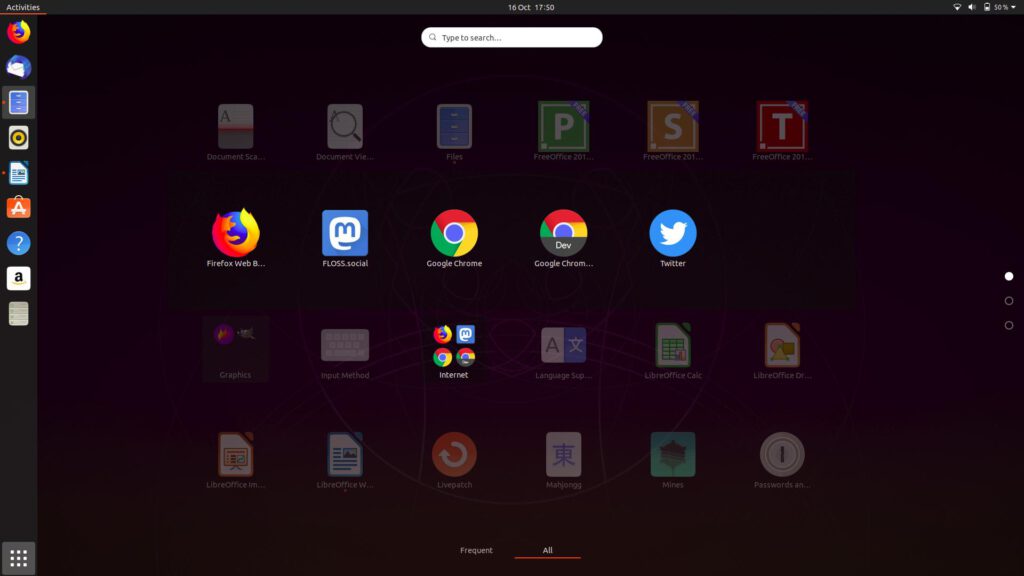Open system menu dropdown arrow
Screen dimensions: 1024x576
click(x=1014, y=7)
